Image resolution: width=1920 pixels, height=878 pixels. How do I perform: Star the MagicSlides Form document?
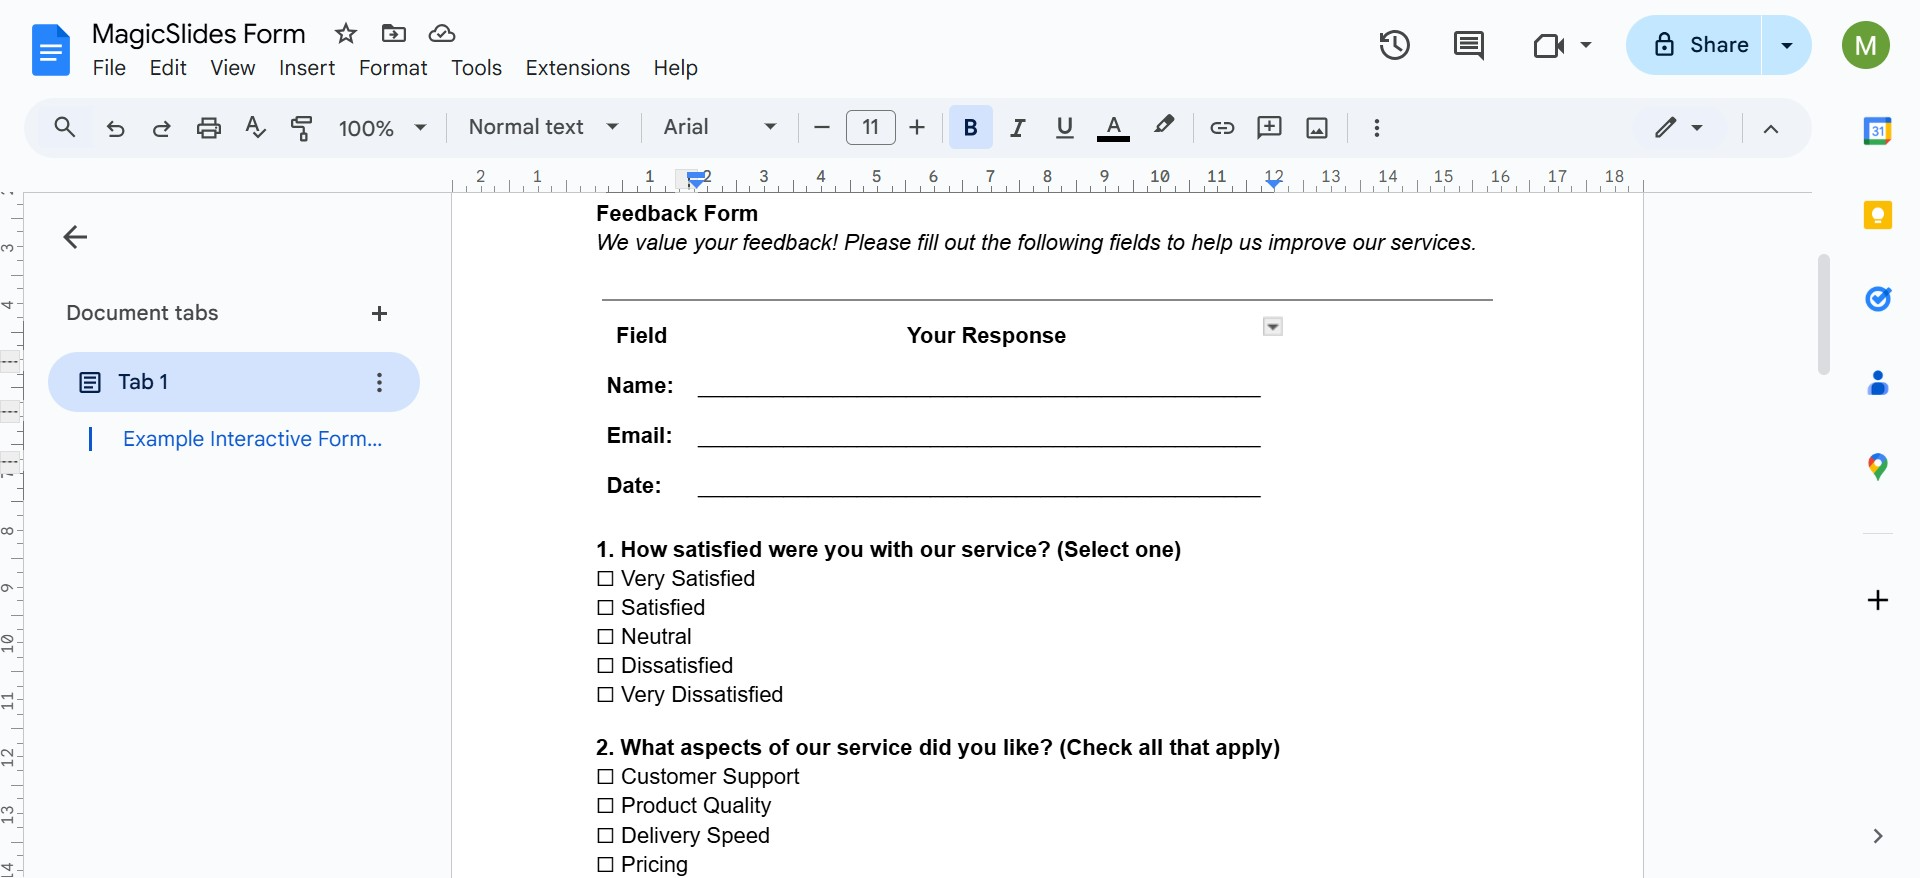point(346,34)
